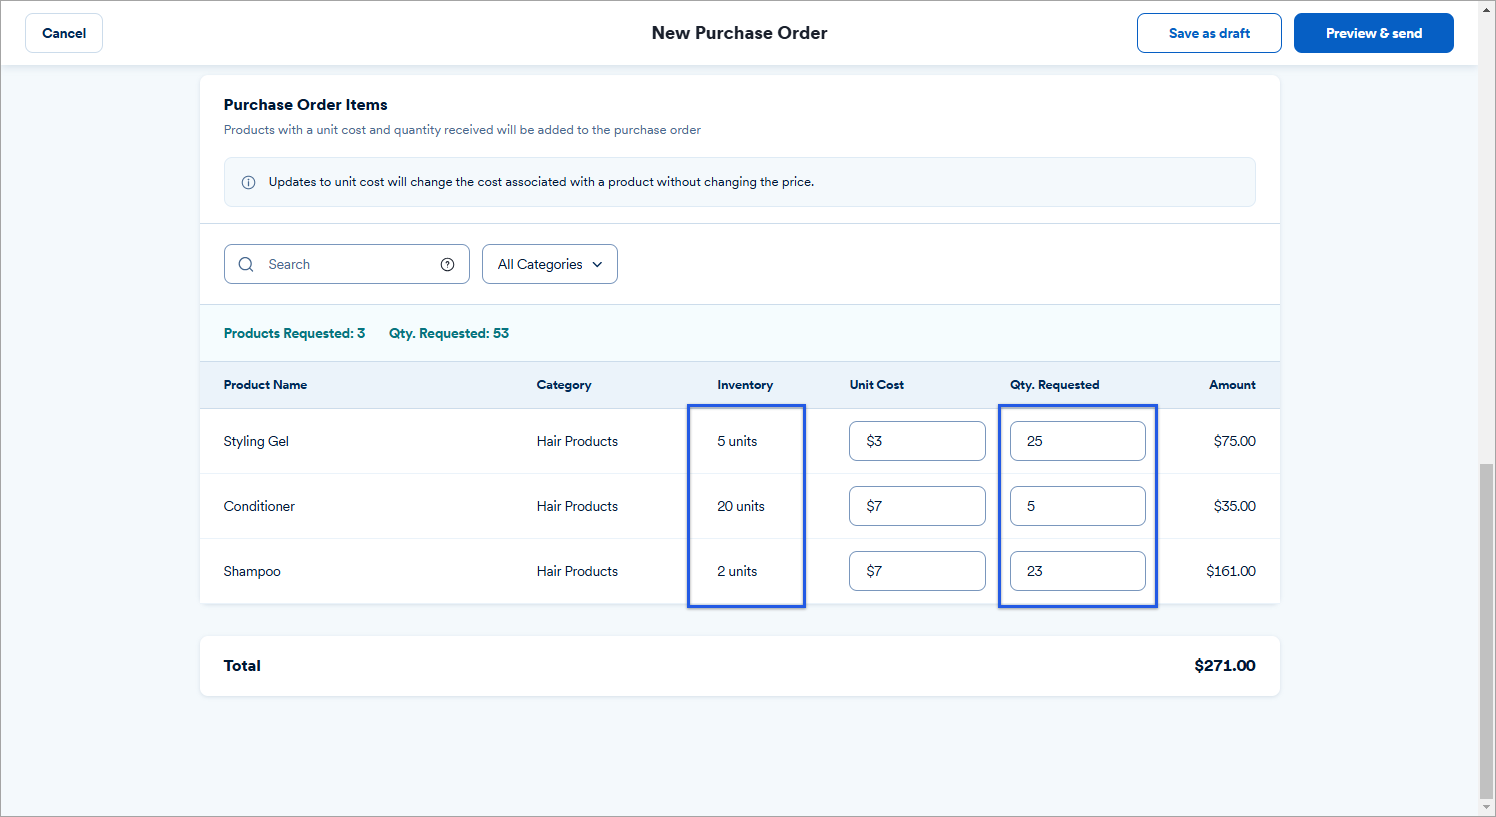Click the New Purchase Order title
This screenshot has width=1496, height=817.
click(x=739, y=33)
